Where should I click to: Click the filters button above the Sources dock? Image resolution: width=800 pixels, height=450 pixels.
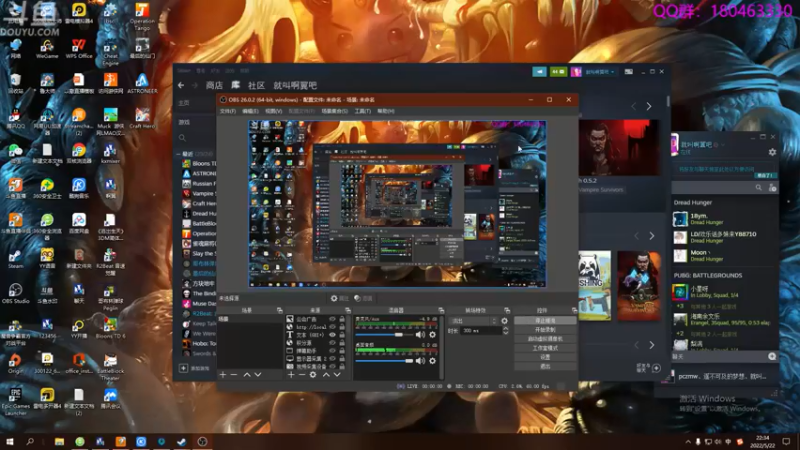point(363,298)
